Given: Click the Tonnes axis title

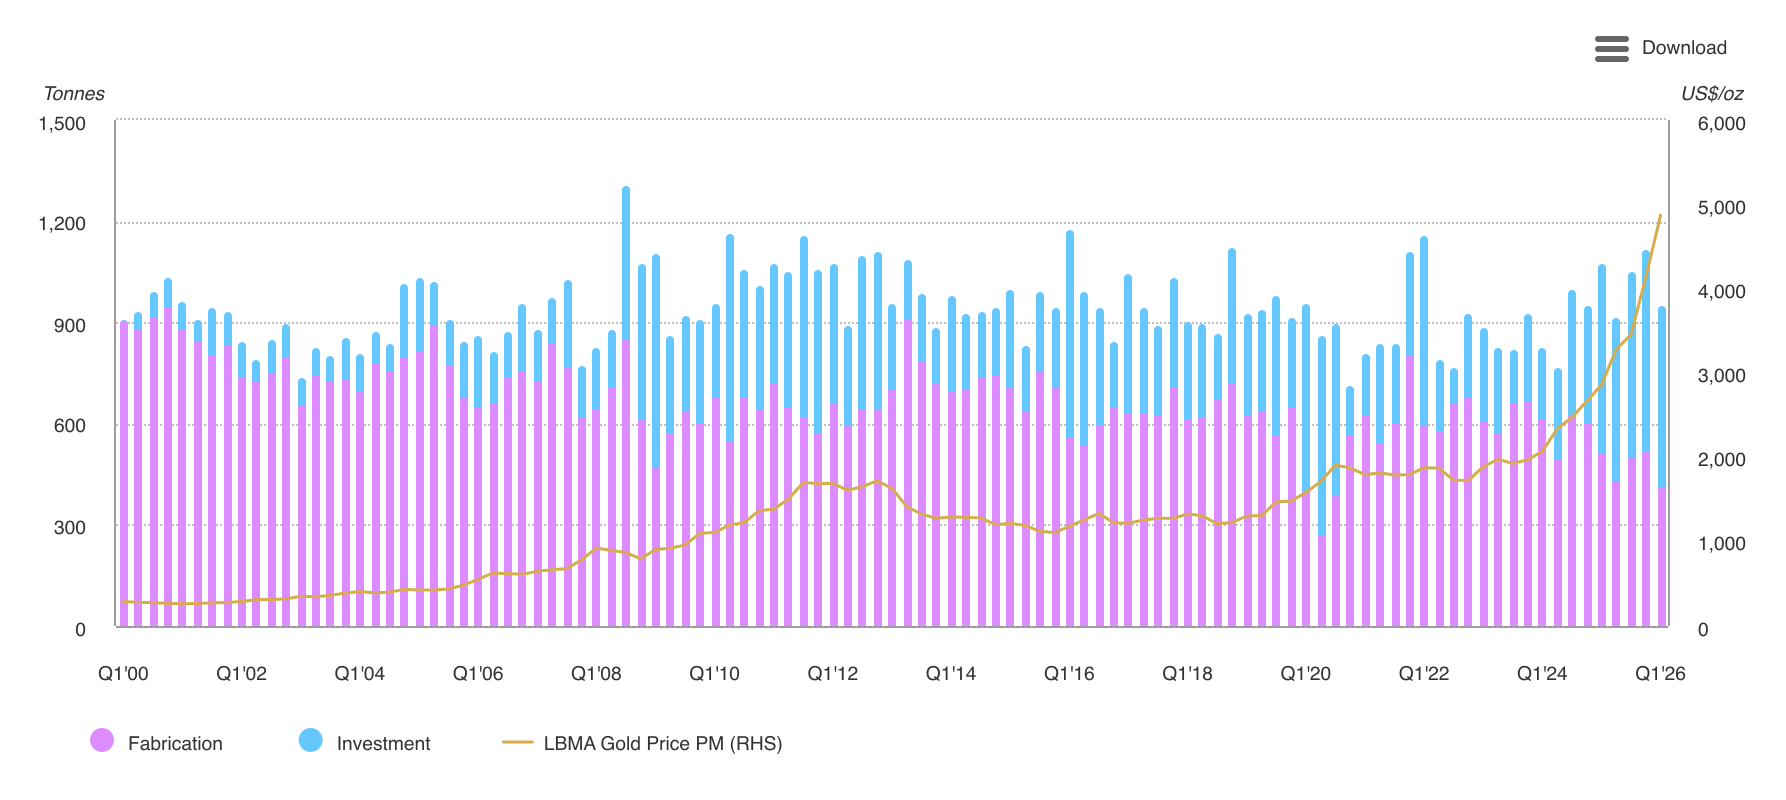Looking at the screenshot, I should [x=74, y=94].
